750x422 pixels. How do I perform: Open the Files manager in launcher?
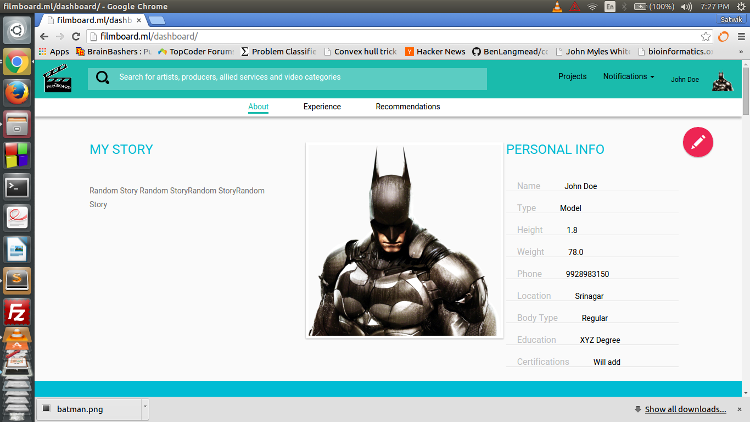click(x=17, y=124)
